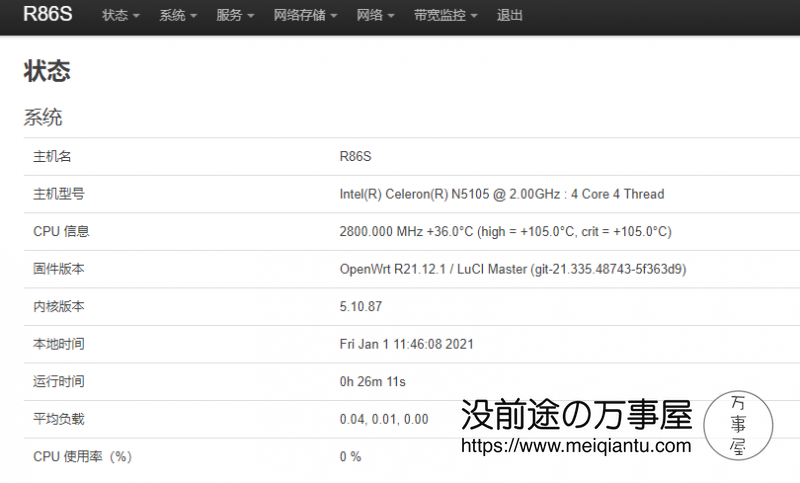The height and width of the screenshot is (483, 800).
Task: Expand the caret next to 网络
Action: tap(391, 16)
